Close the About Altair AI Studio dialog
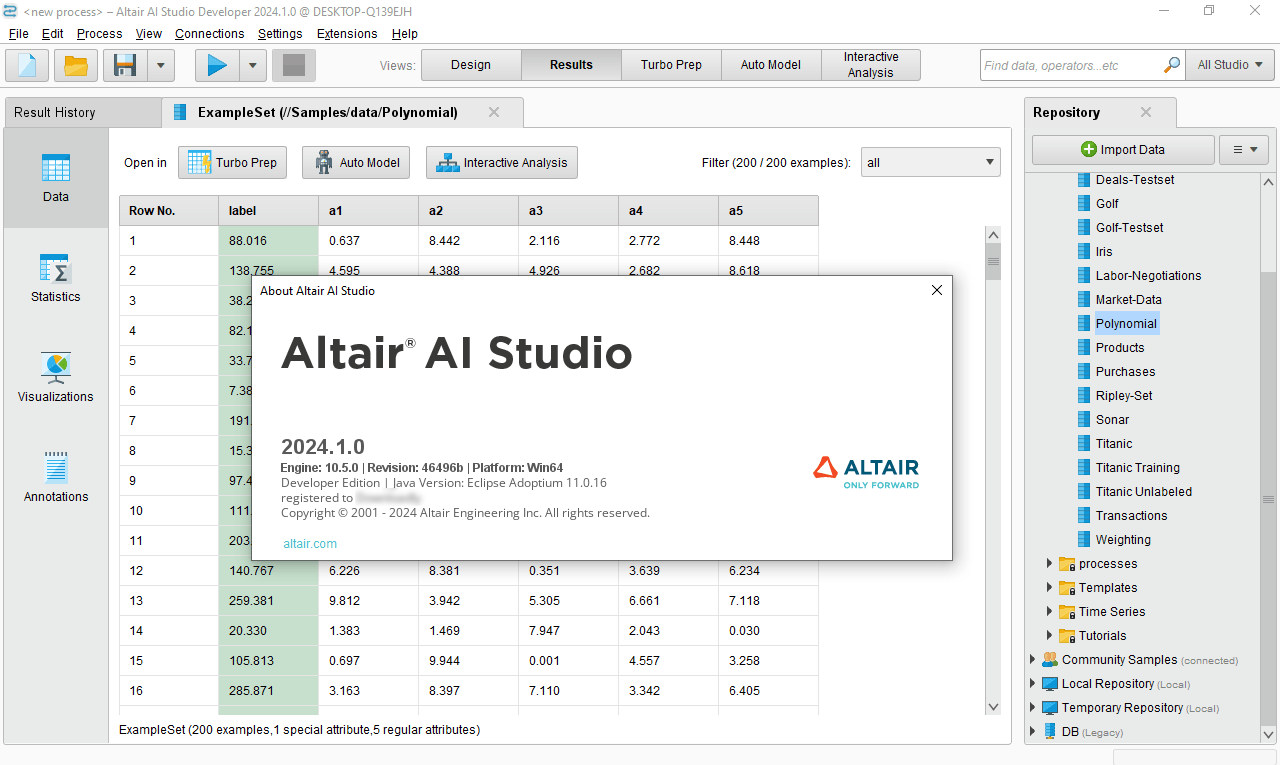This screenshot has height=765, width=1280. click(937, 290)
